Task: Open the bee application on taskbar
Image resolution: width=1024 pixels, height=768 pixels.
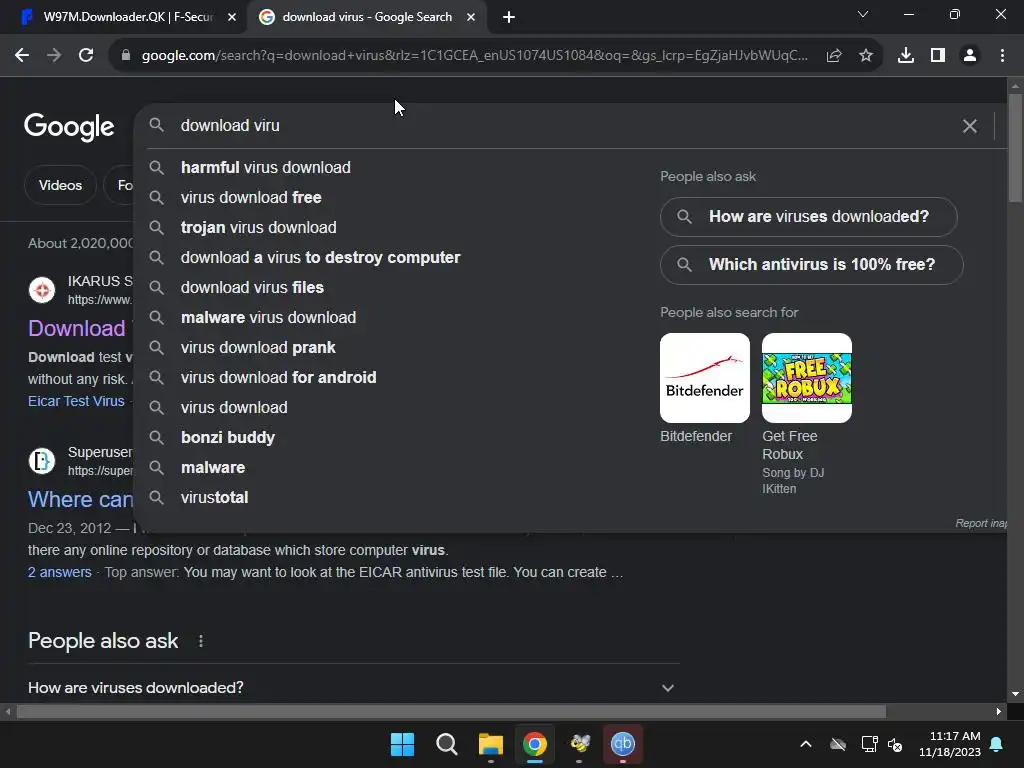Action: tap(579, 744)
